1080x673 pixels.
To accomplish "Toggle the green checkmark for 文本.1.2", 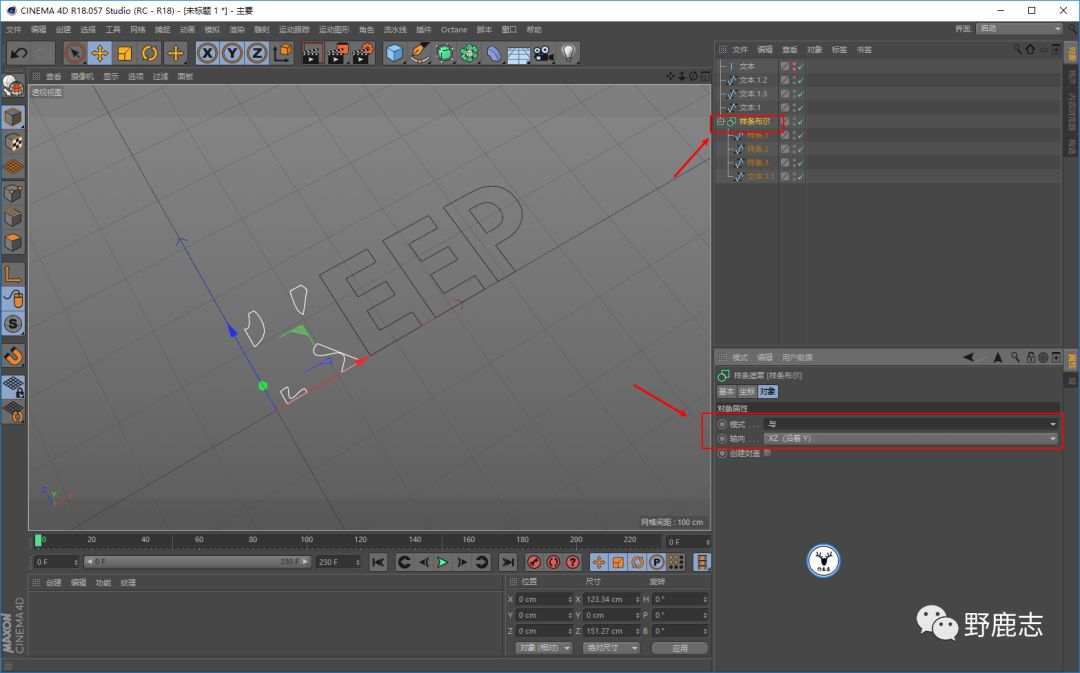I will click(x=800, y=80).
